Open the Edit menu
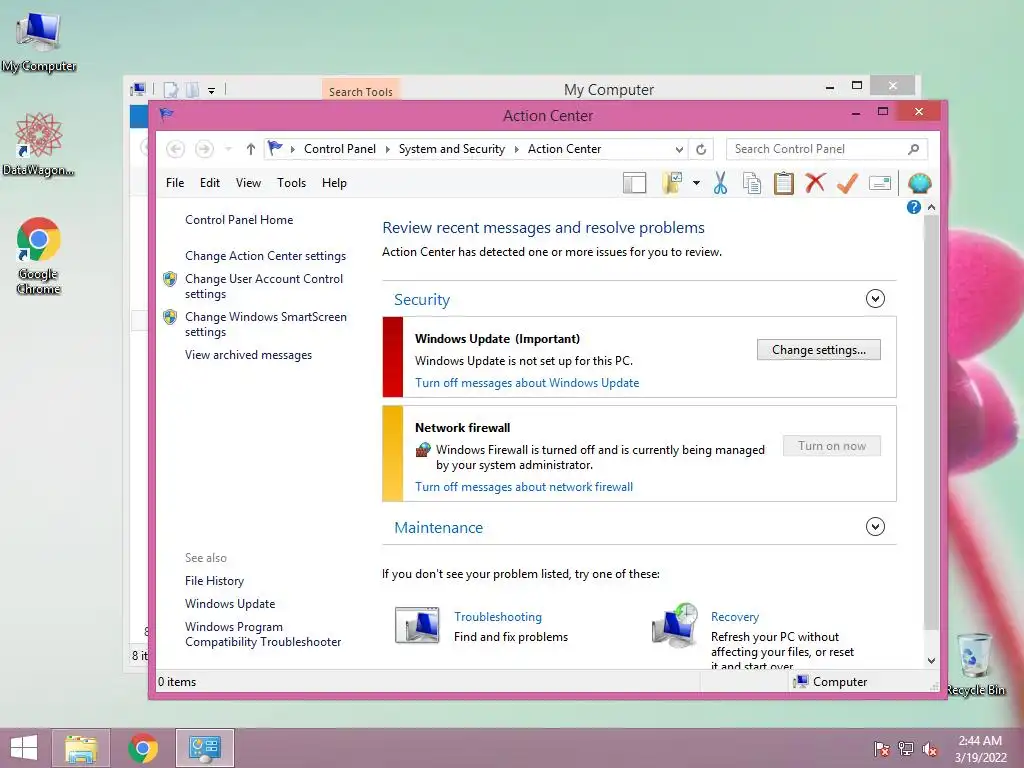This screenshot has width=1024, height=768. [x=210, y=183]
